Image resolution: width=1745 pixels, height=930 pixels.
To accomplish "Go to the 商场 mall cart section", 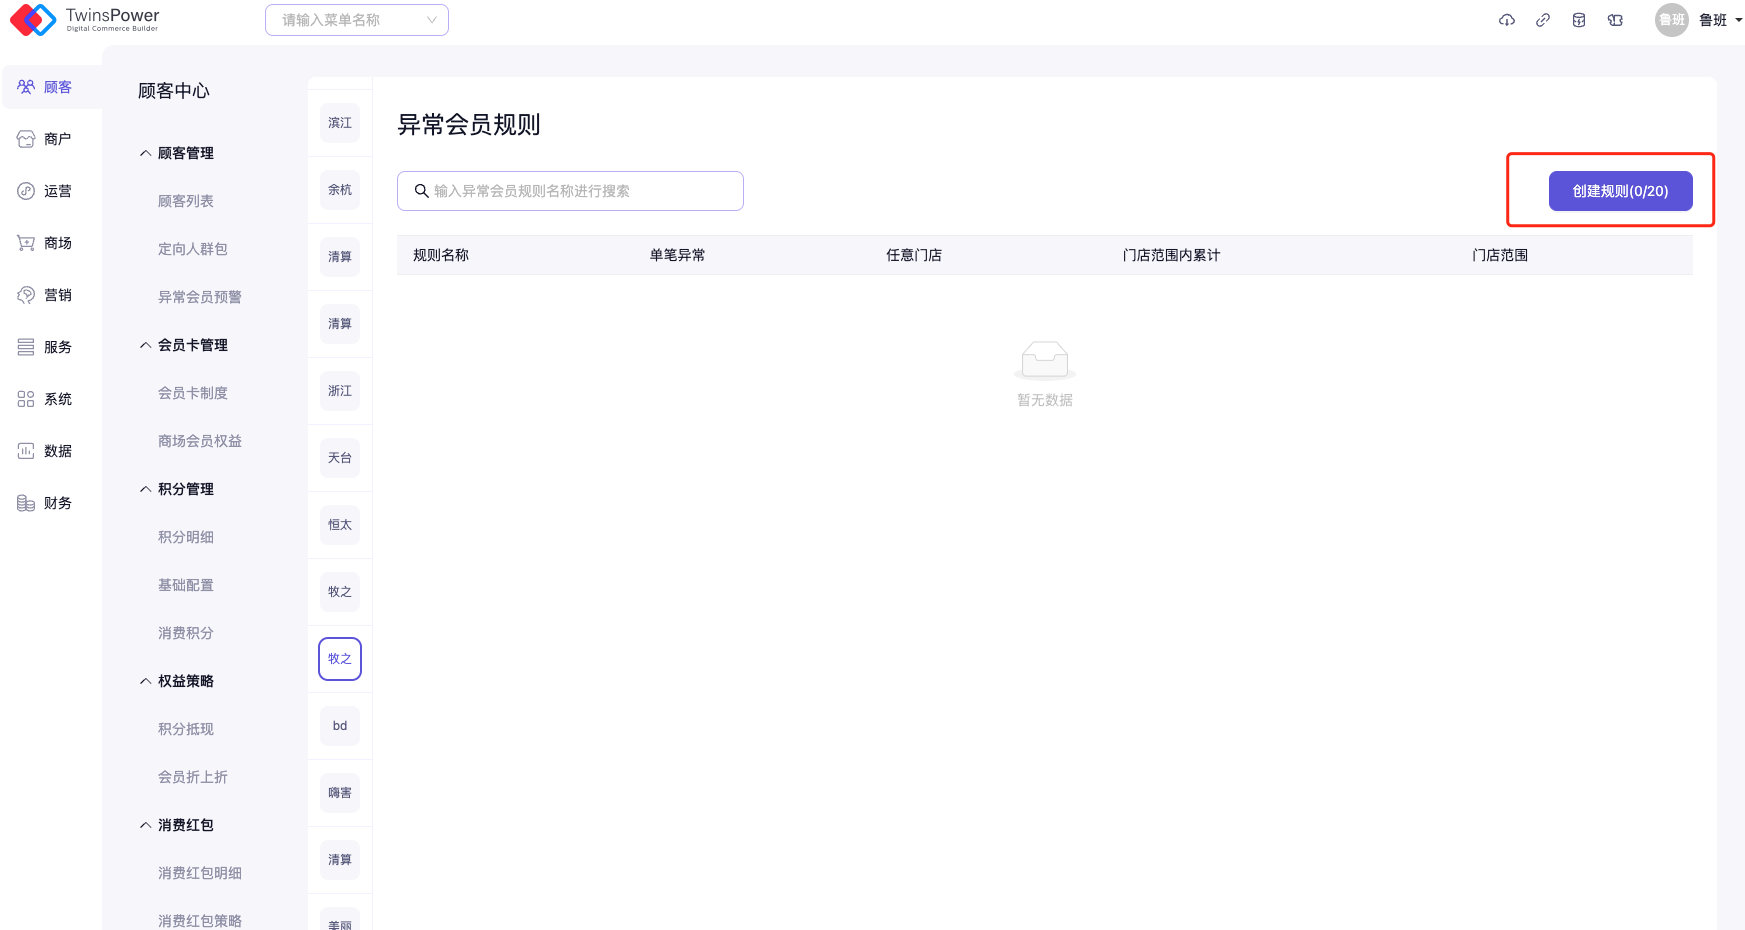I will coord(45,243).
